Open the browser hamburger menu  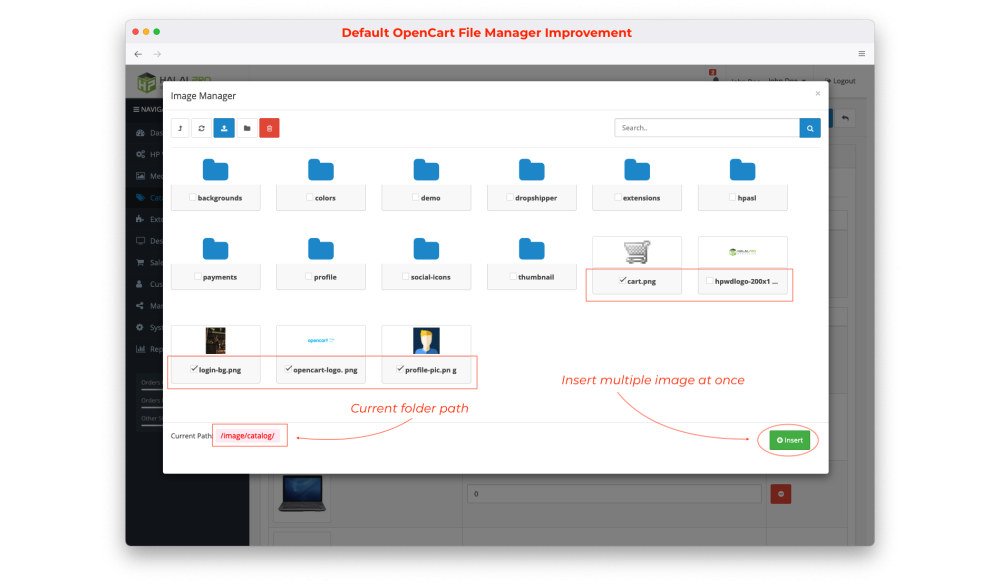tap(861, 53)
